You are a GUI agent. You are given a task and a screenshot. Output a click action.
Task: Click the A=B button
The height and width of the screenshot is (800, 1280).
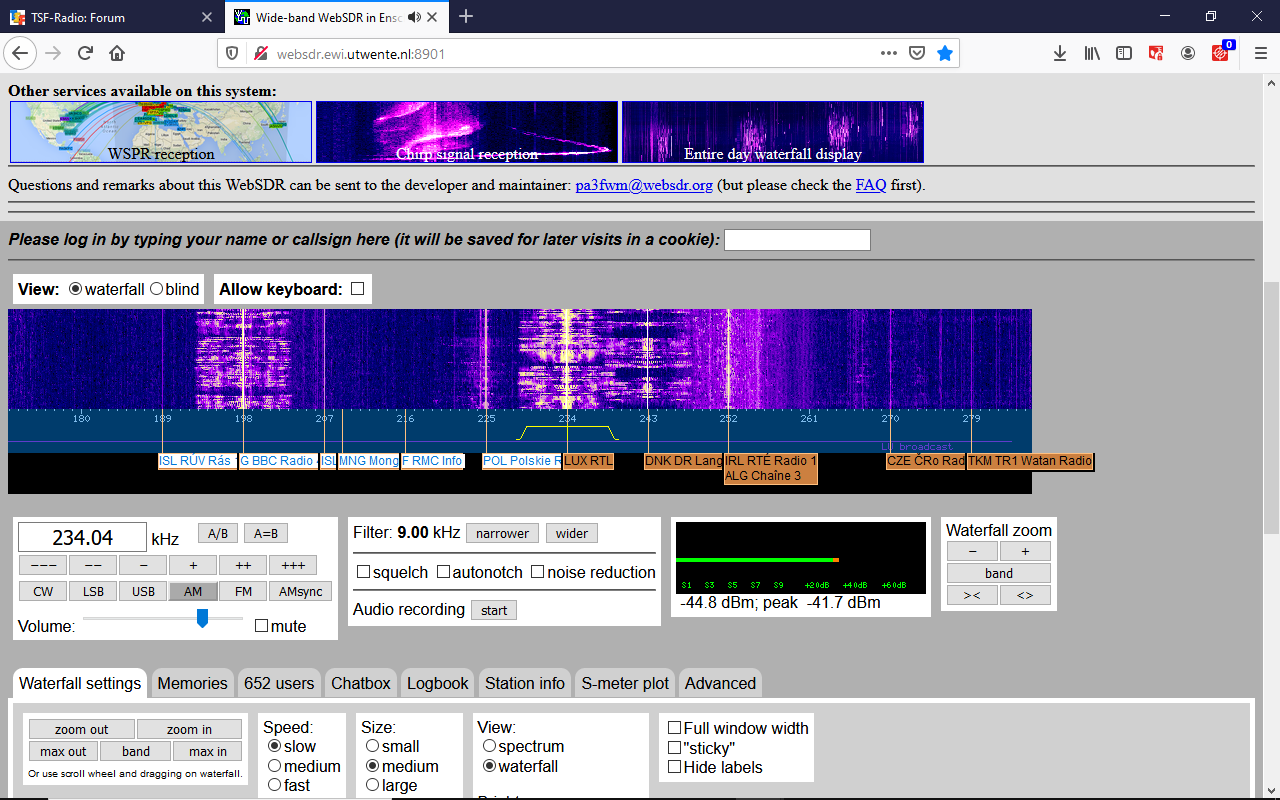pos(265,533)
